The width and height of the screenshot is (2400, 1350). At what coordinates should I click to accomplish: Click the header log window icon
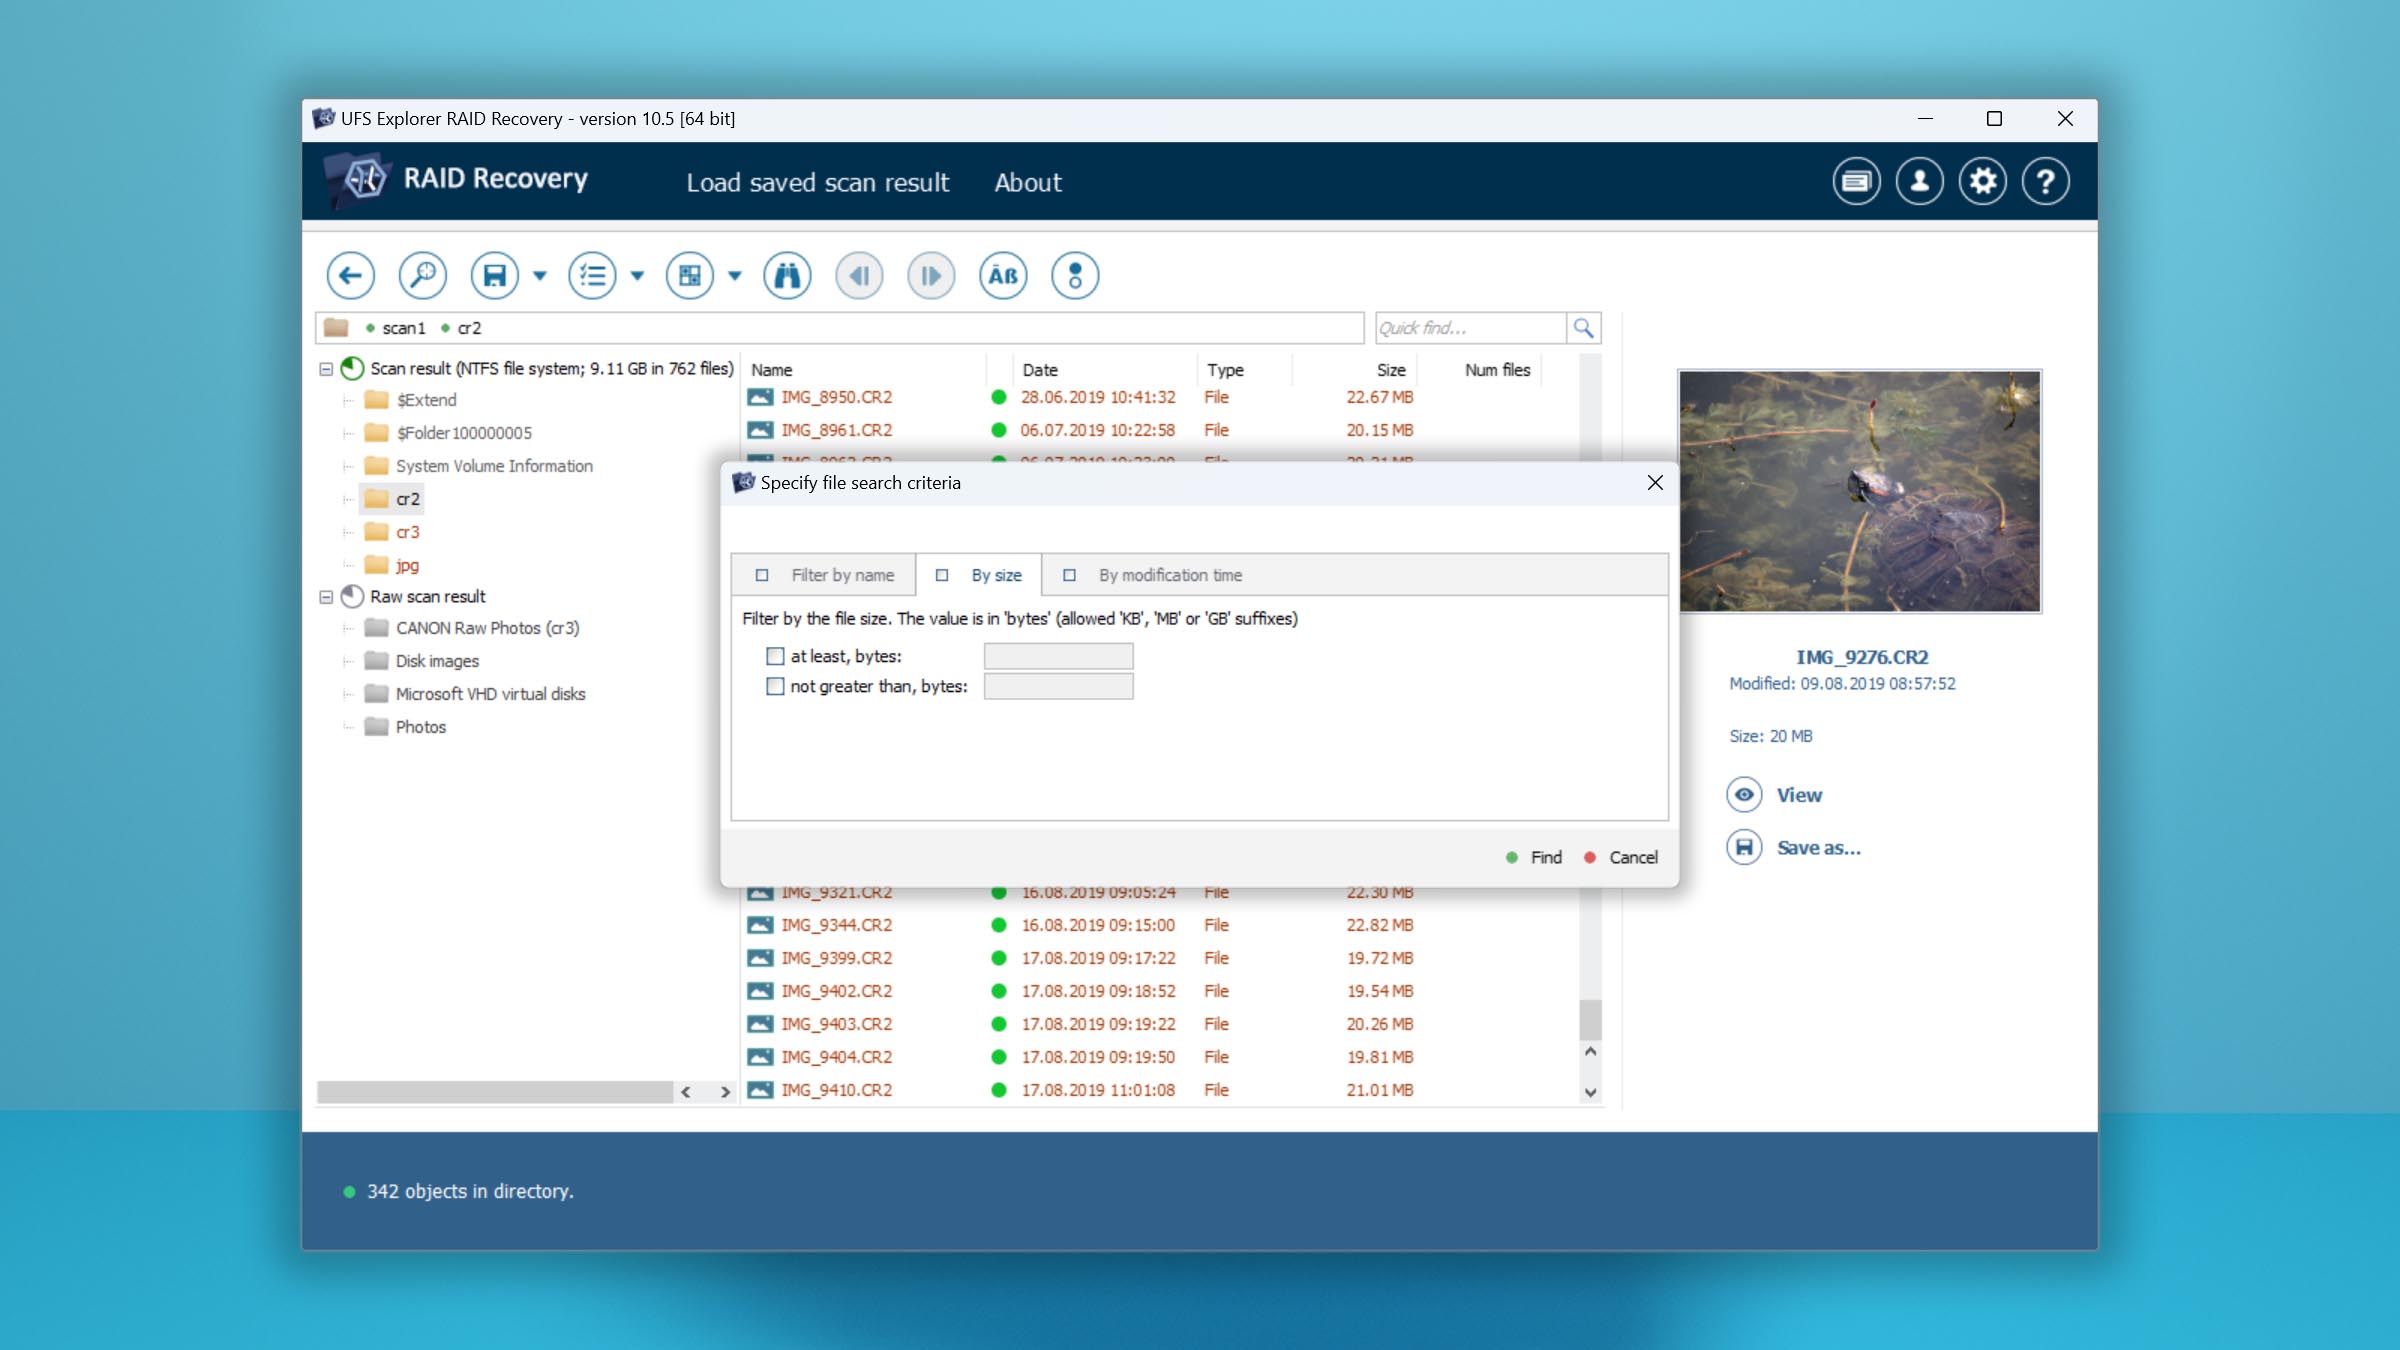(1856, 181)
